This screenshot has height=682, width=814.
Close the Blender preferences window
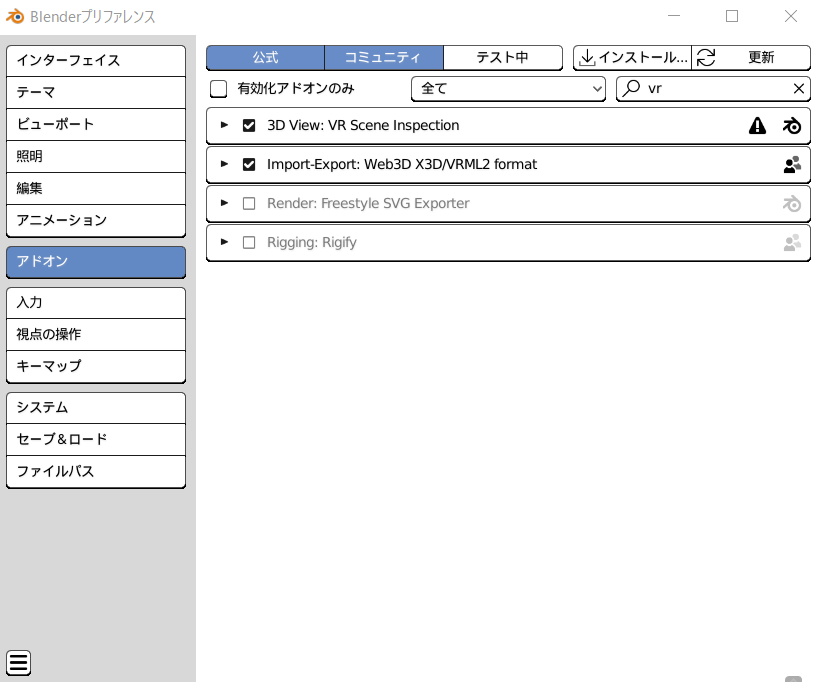click(x=791, y=16)
